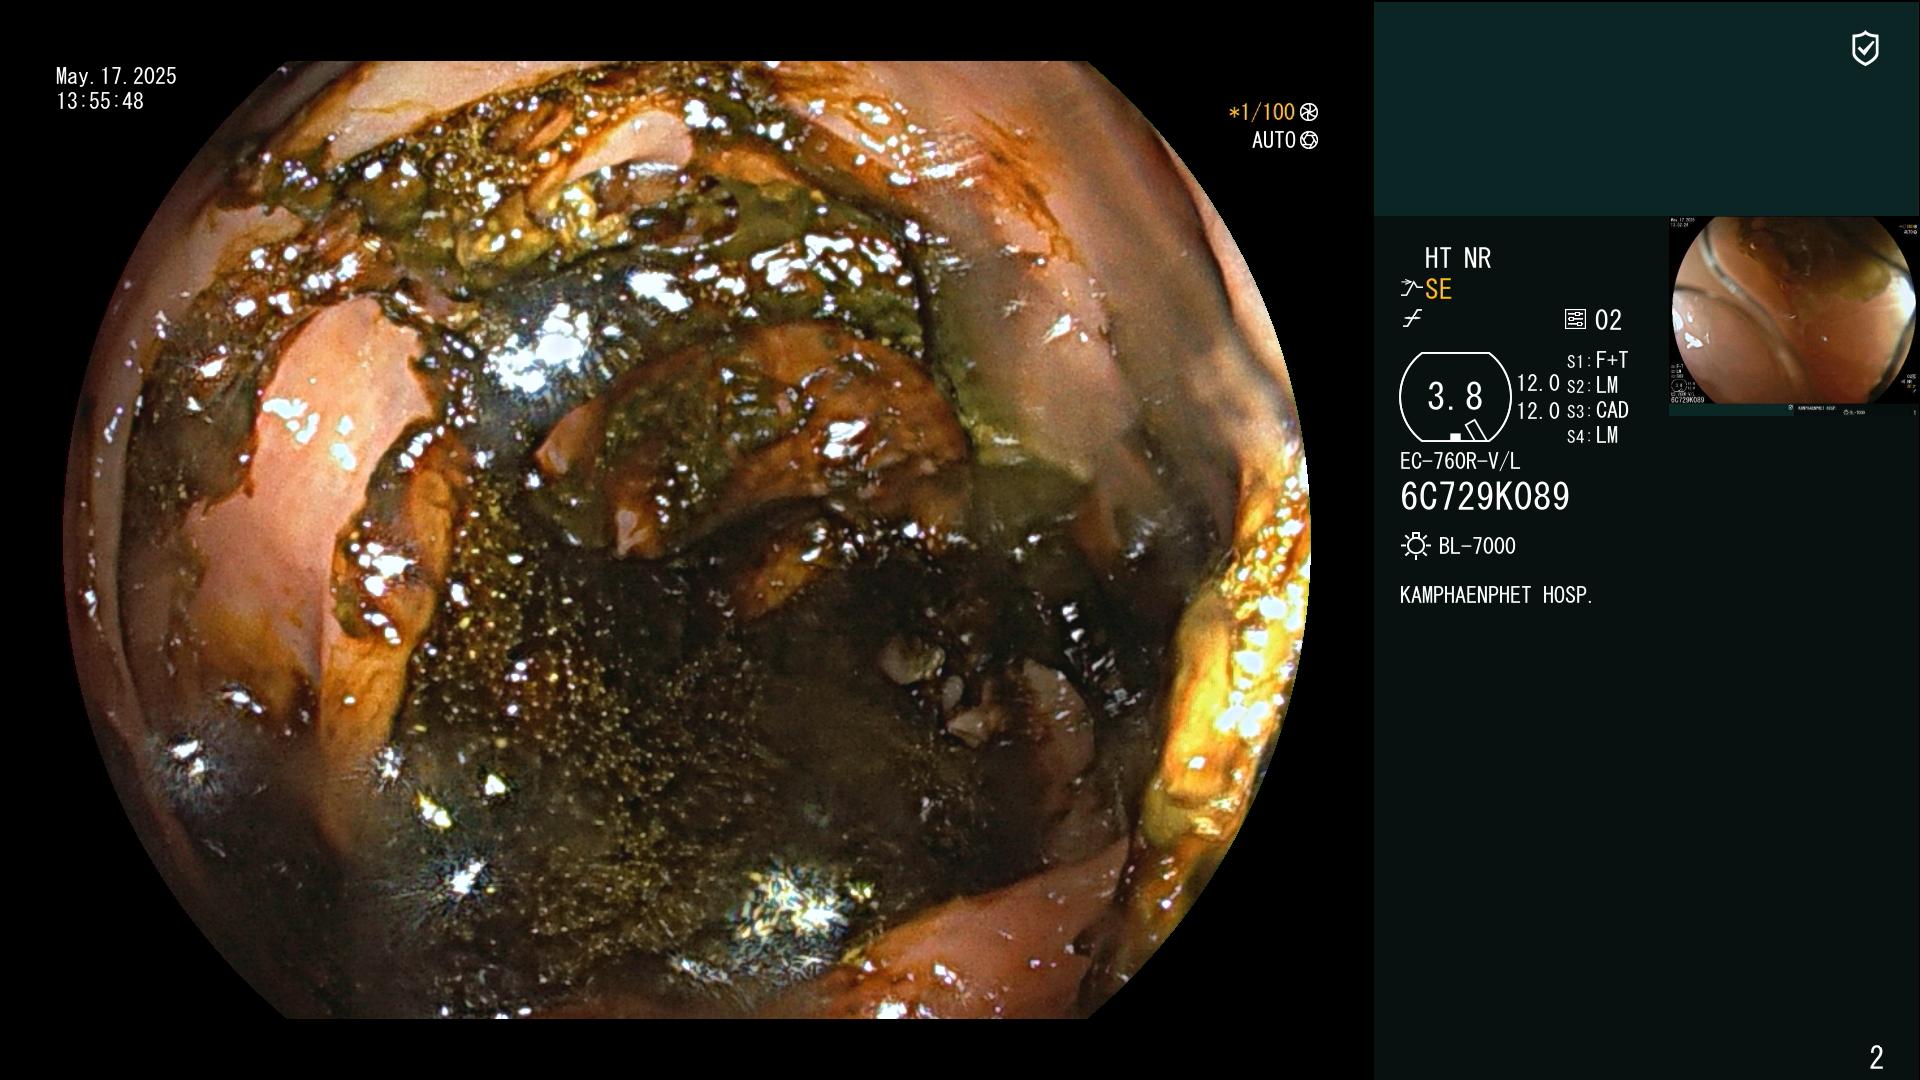Click the iris icon next to AUTO
Screen dimensions: 1920x1080
pyautogui.click(x=1309, y=141)
